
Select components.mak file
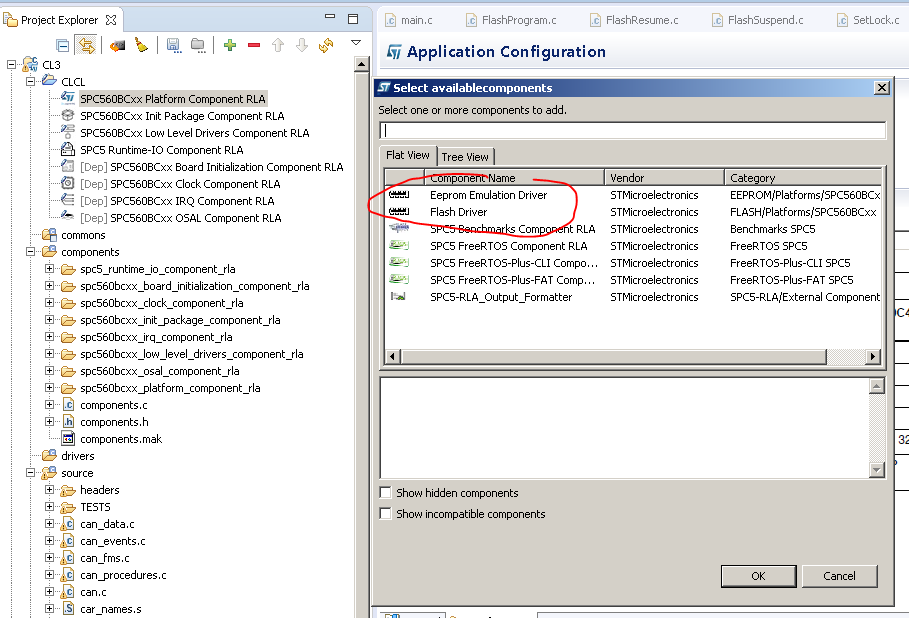tap(121, 439)
